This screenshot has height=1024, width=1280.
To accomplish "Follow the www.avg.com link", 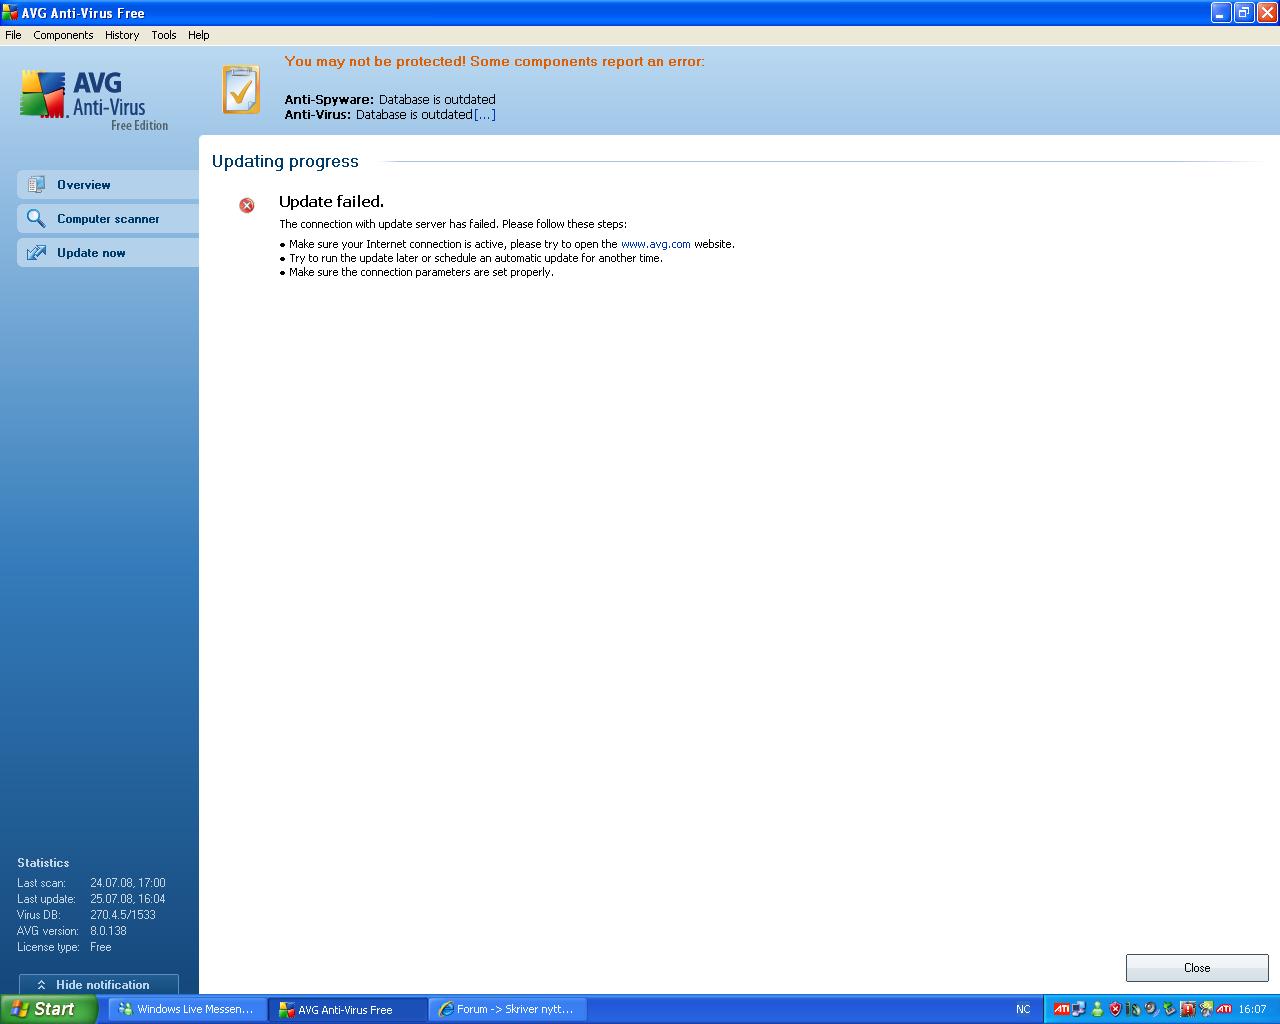I will pos(655,244).
